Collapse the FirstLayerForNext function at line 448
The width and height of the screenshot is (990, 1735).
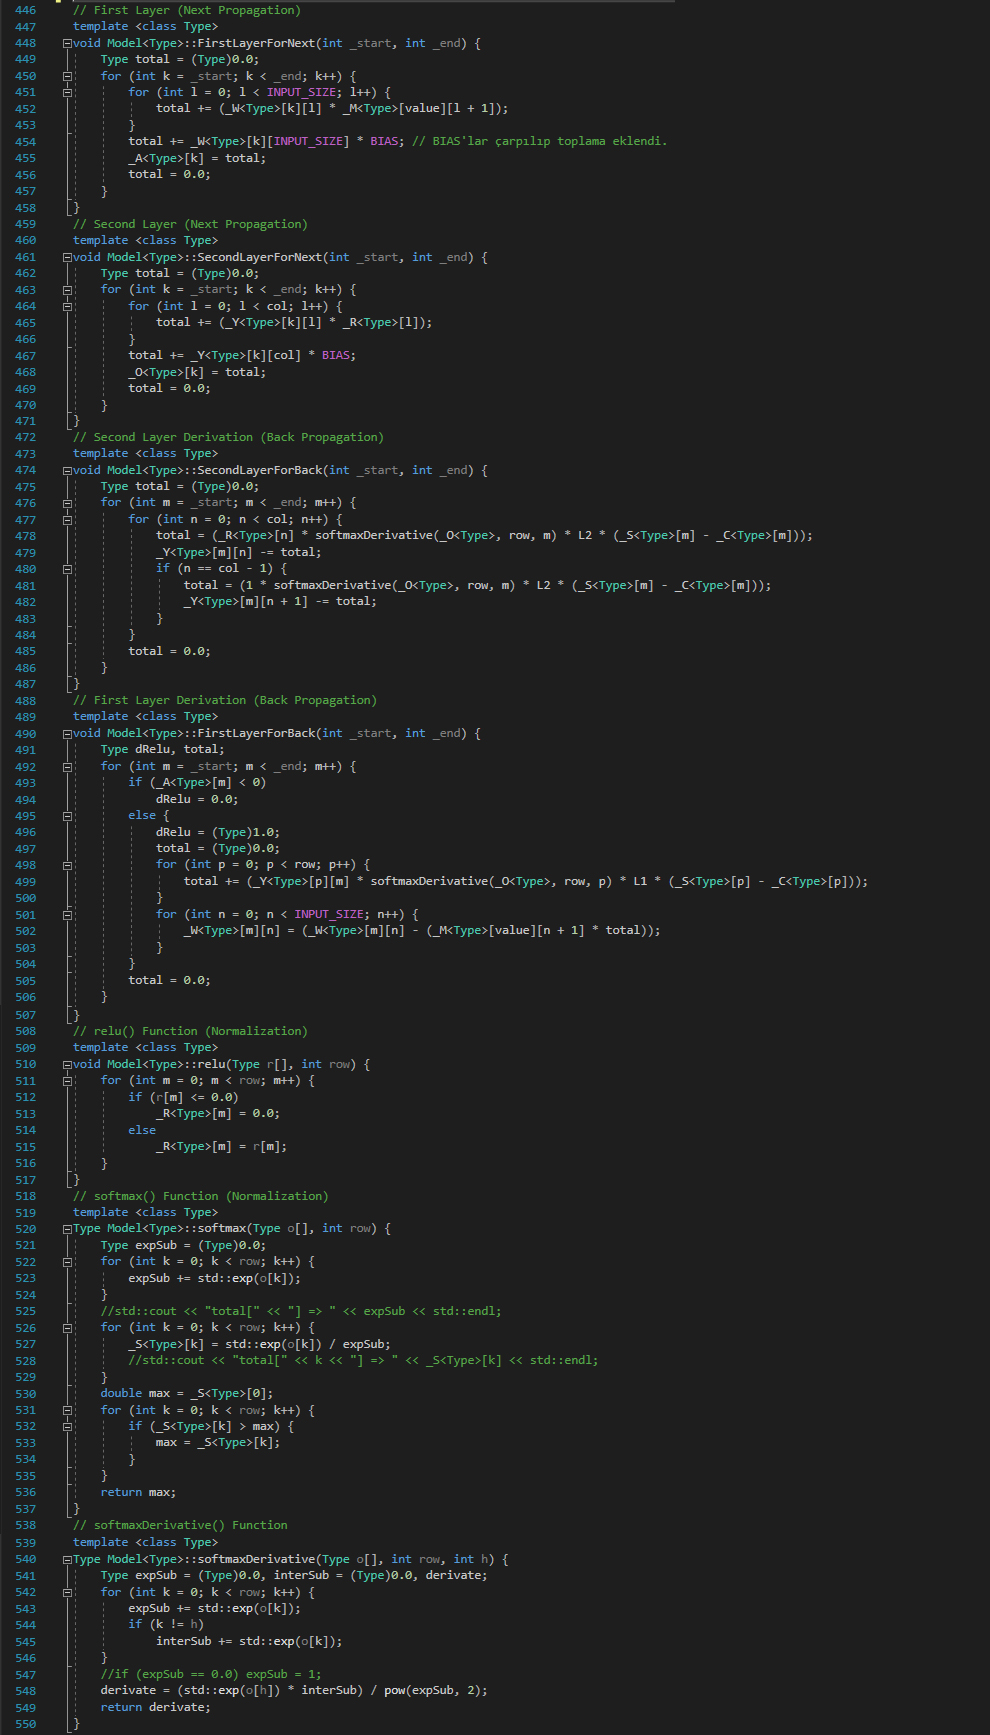point(67,43)
